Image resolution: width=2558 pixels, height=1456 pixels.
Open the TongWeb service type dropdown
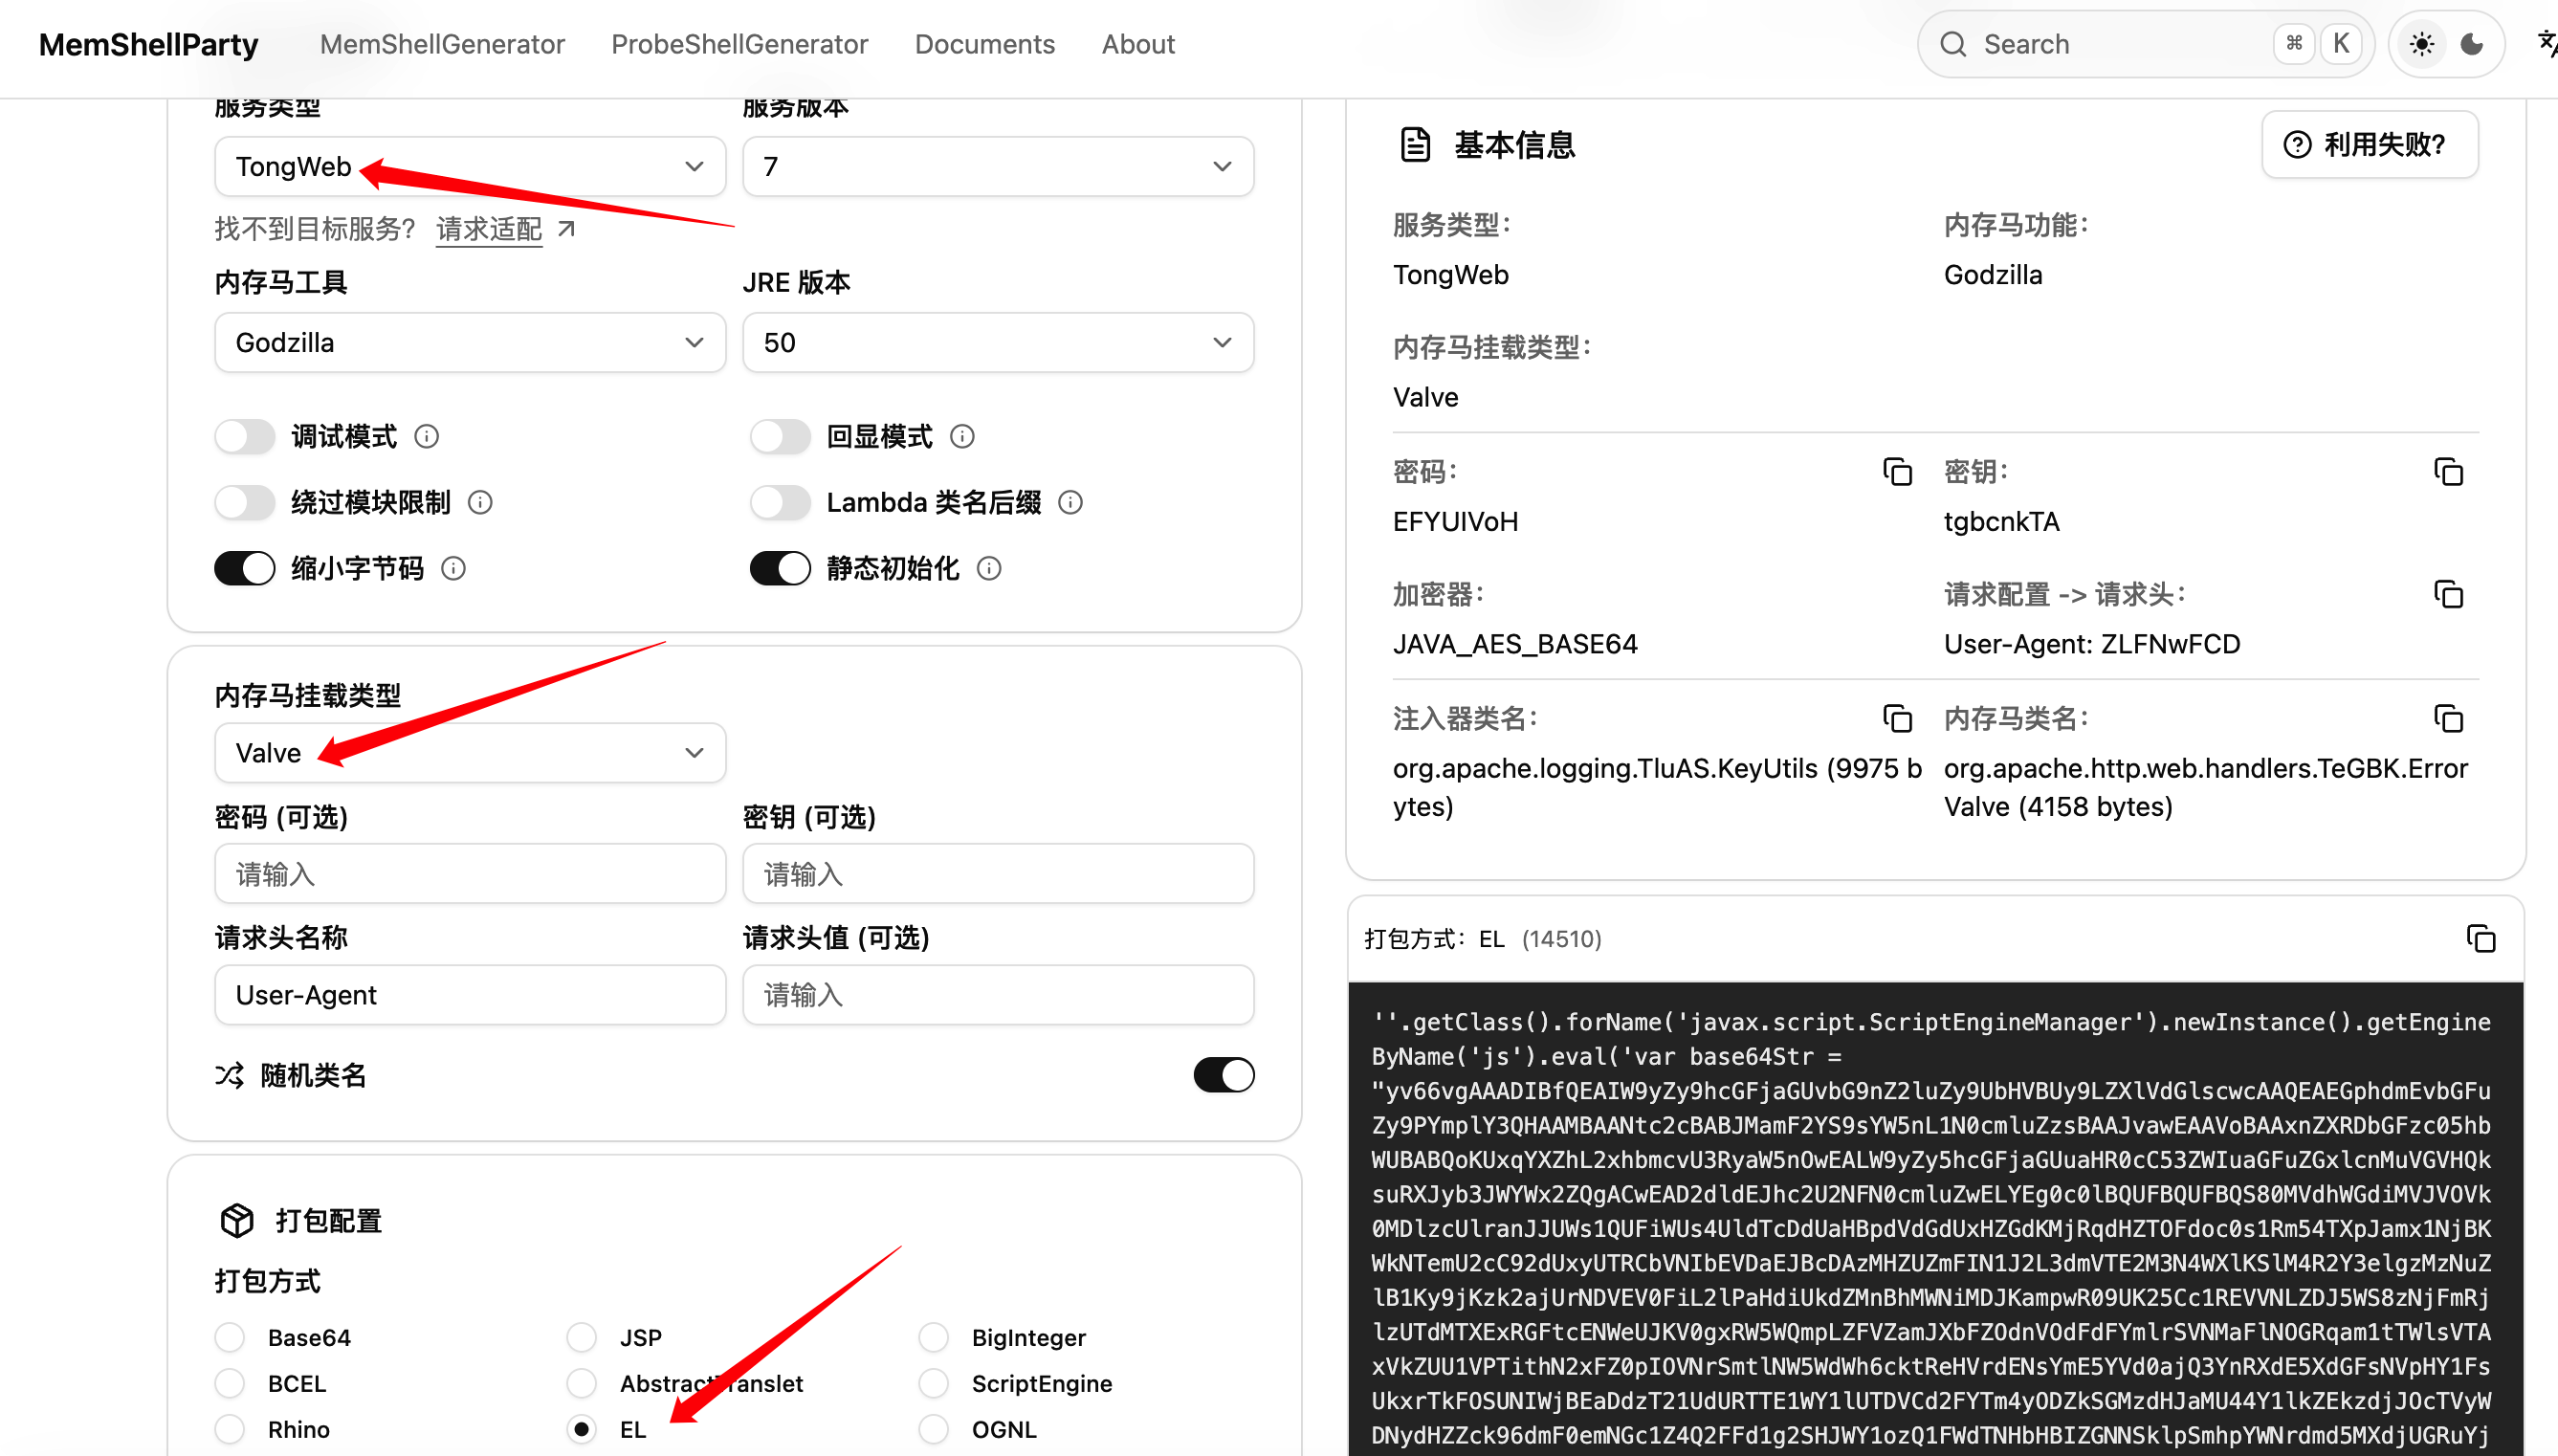tap(470, 167)
